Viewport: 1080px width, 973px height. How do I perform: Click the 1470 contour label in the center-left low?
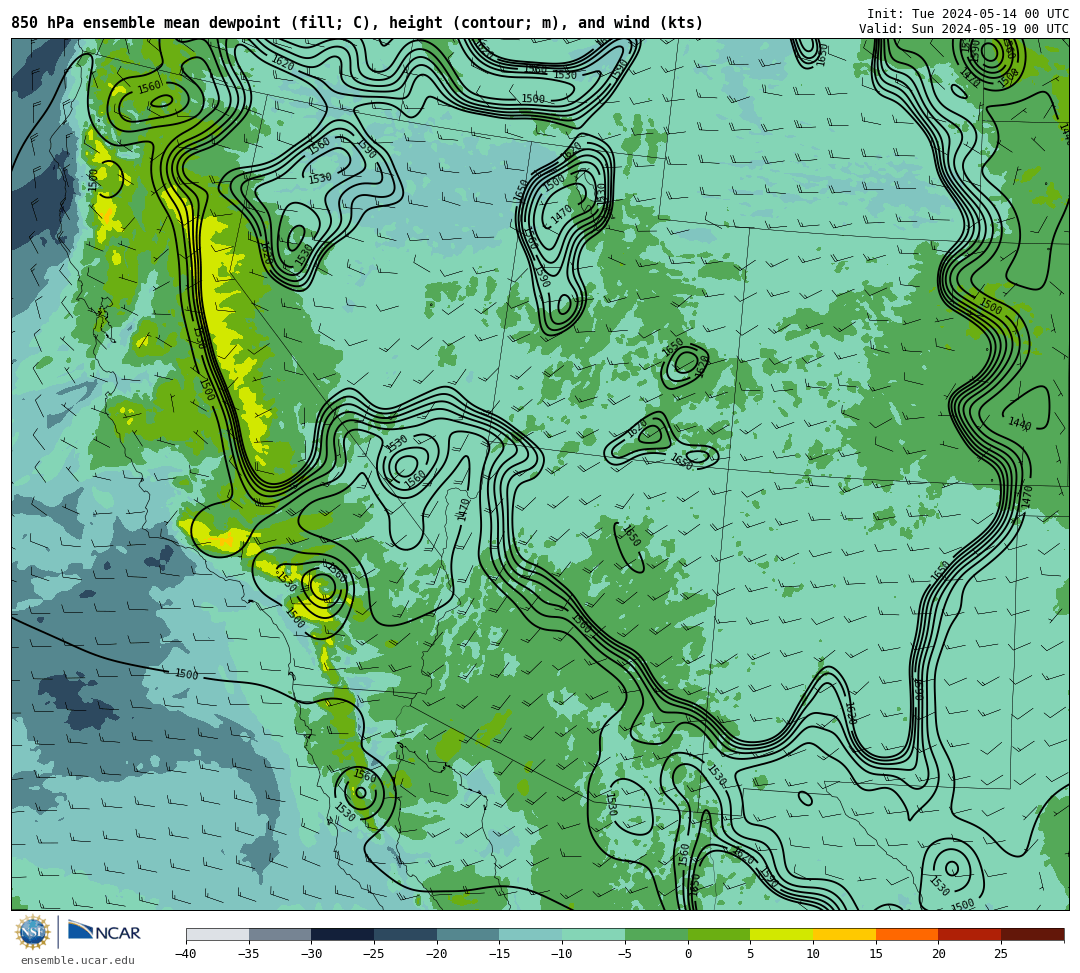point(464,510)
